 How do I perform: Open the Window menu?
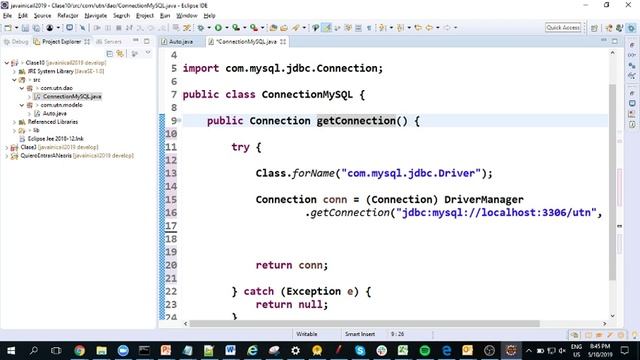click(x=187, y=16)
